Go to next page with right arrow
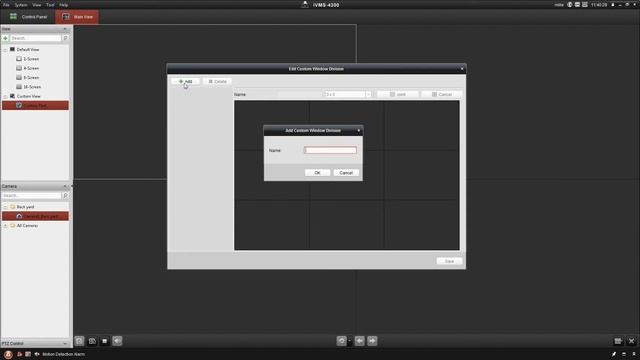Image resolution: width=640 pixels, height=360 pixels. (372, 341)
